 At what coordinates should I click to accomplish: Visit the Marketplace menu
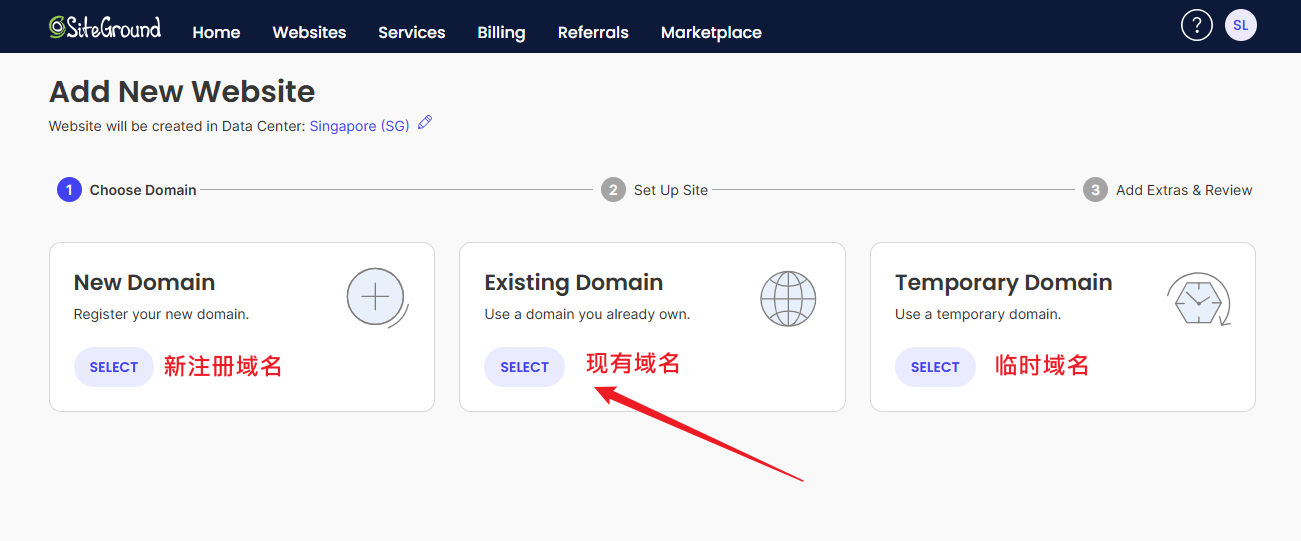711,32
